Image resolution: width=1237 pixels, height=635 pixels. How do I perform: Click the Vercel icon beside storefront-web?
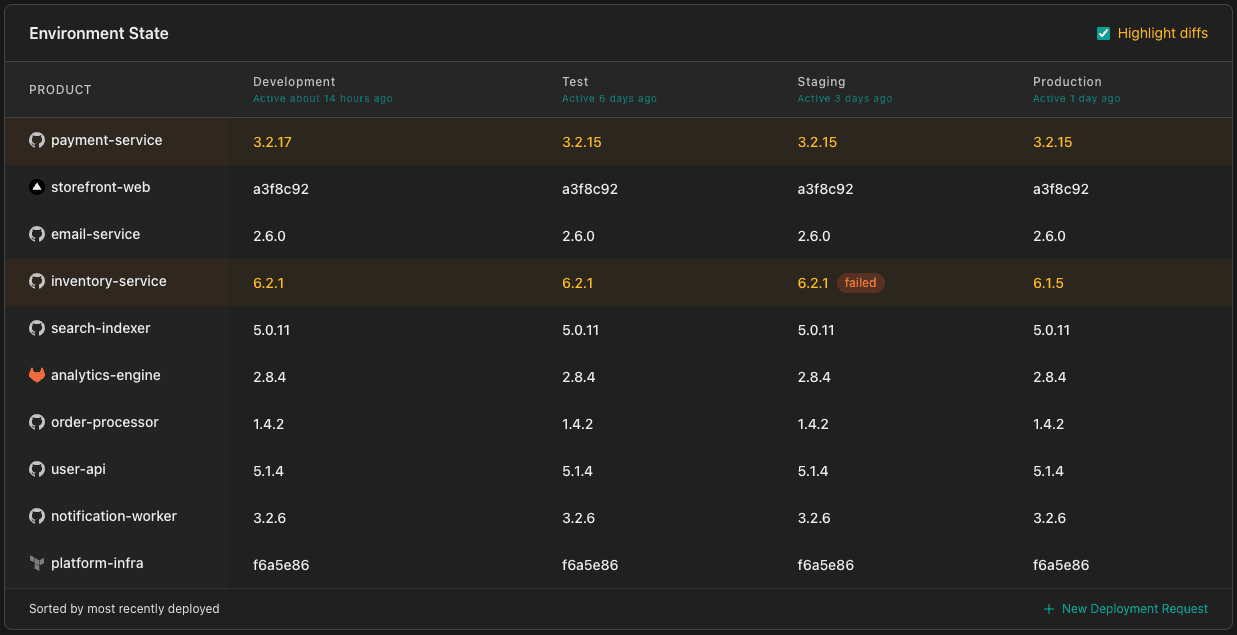point(37,188)
